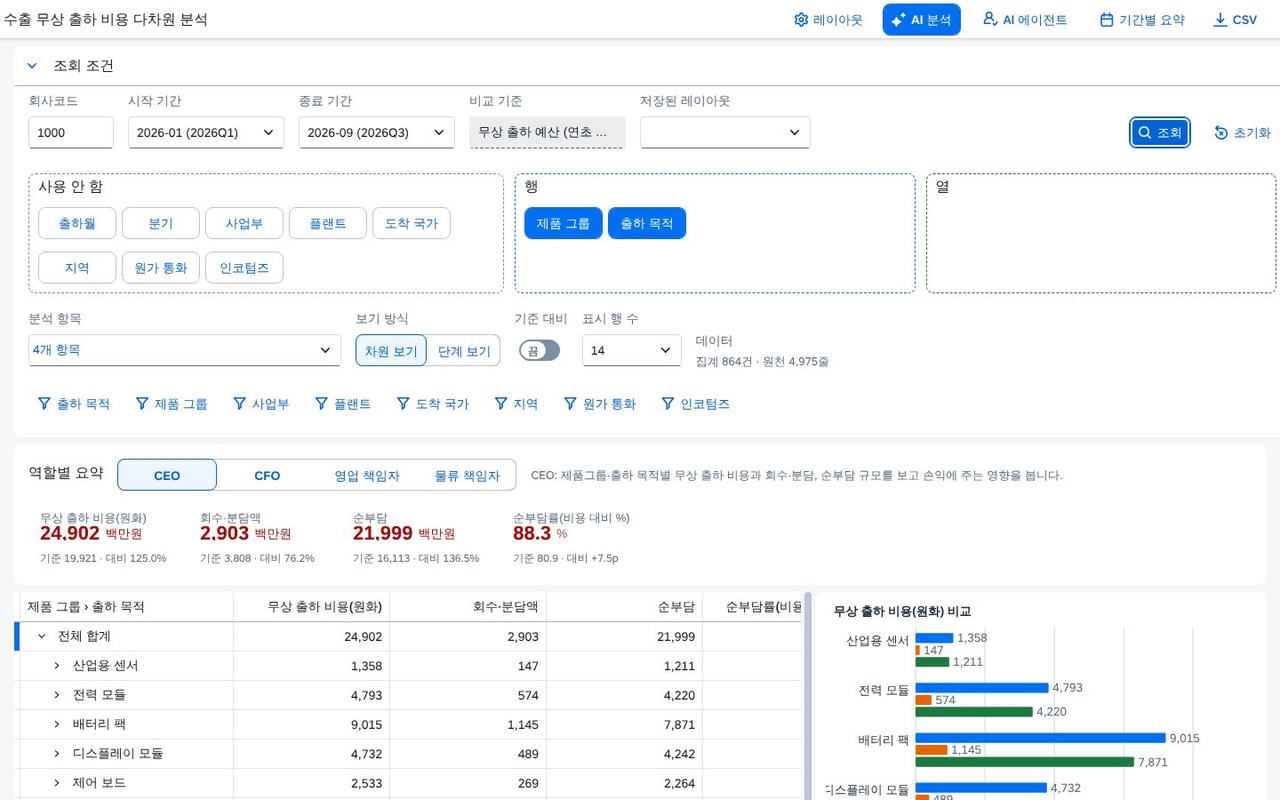Expand the 배터리 팩 row
This screenshot has width=1280, height=800.
[x=57, y=724]
